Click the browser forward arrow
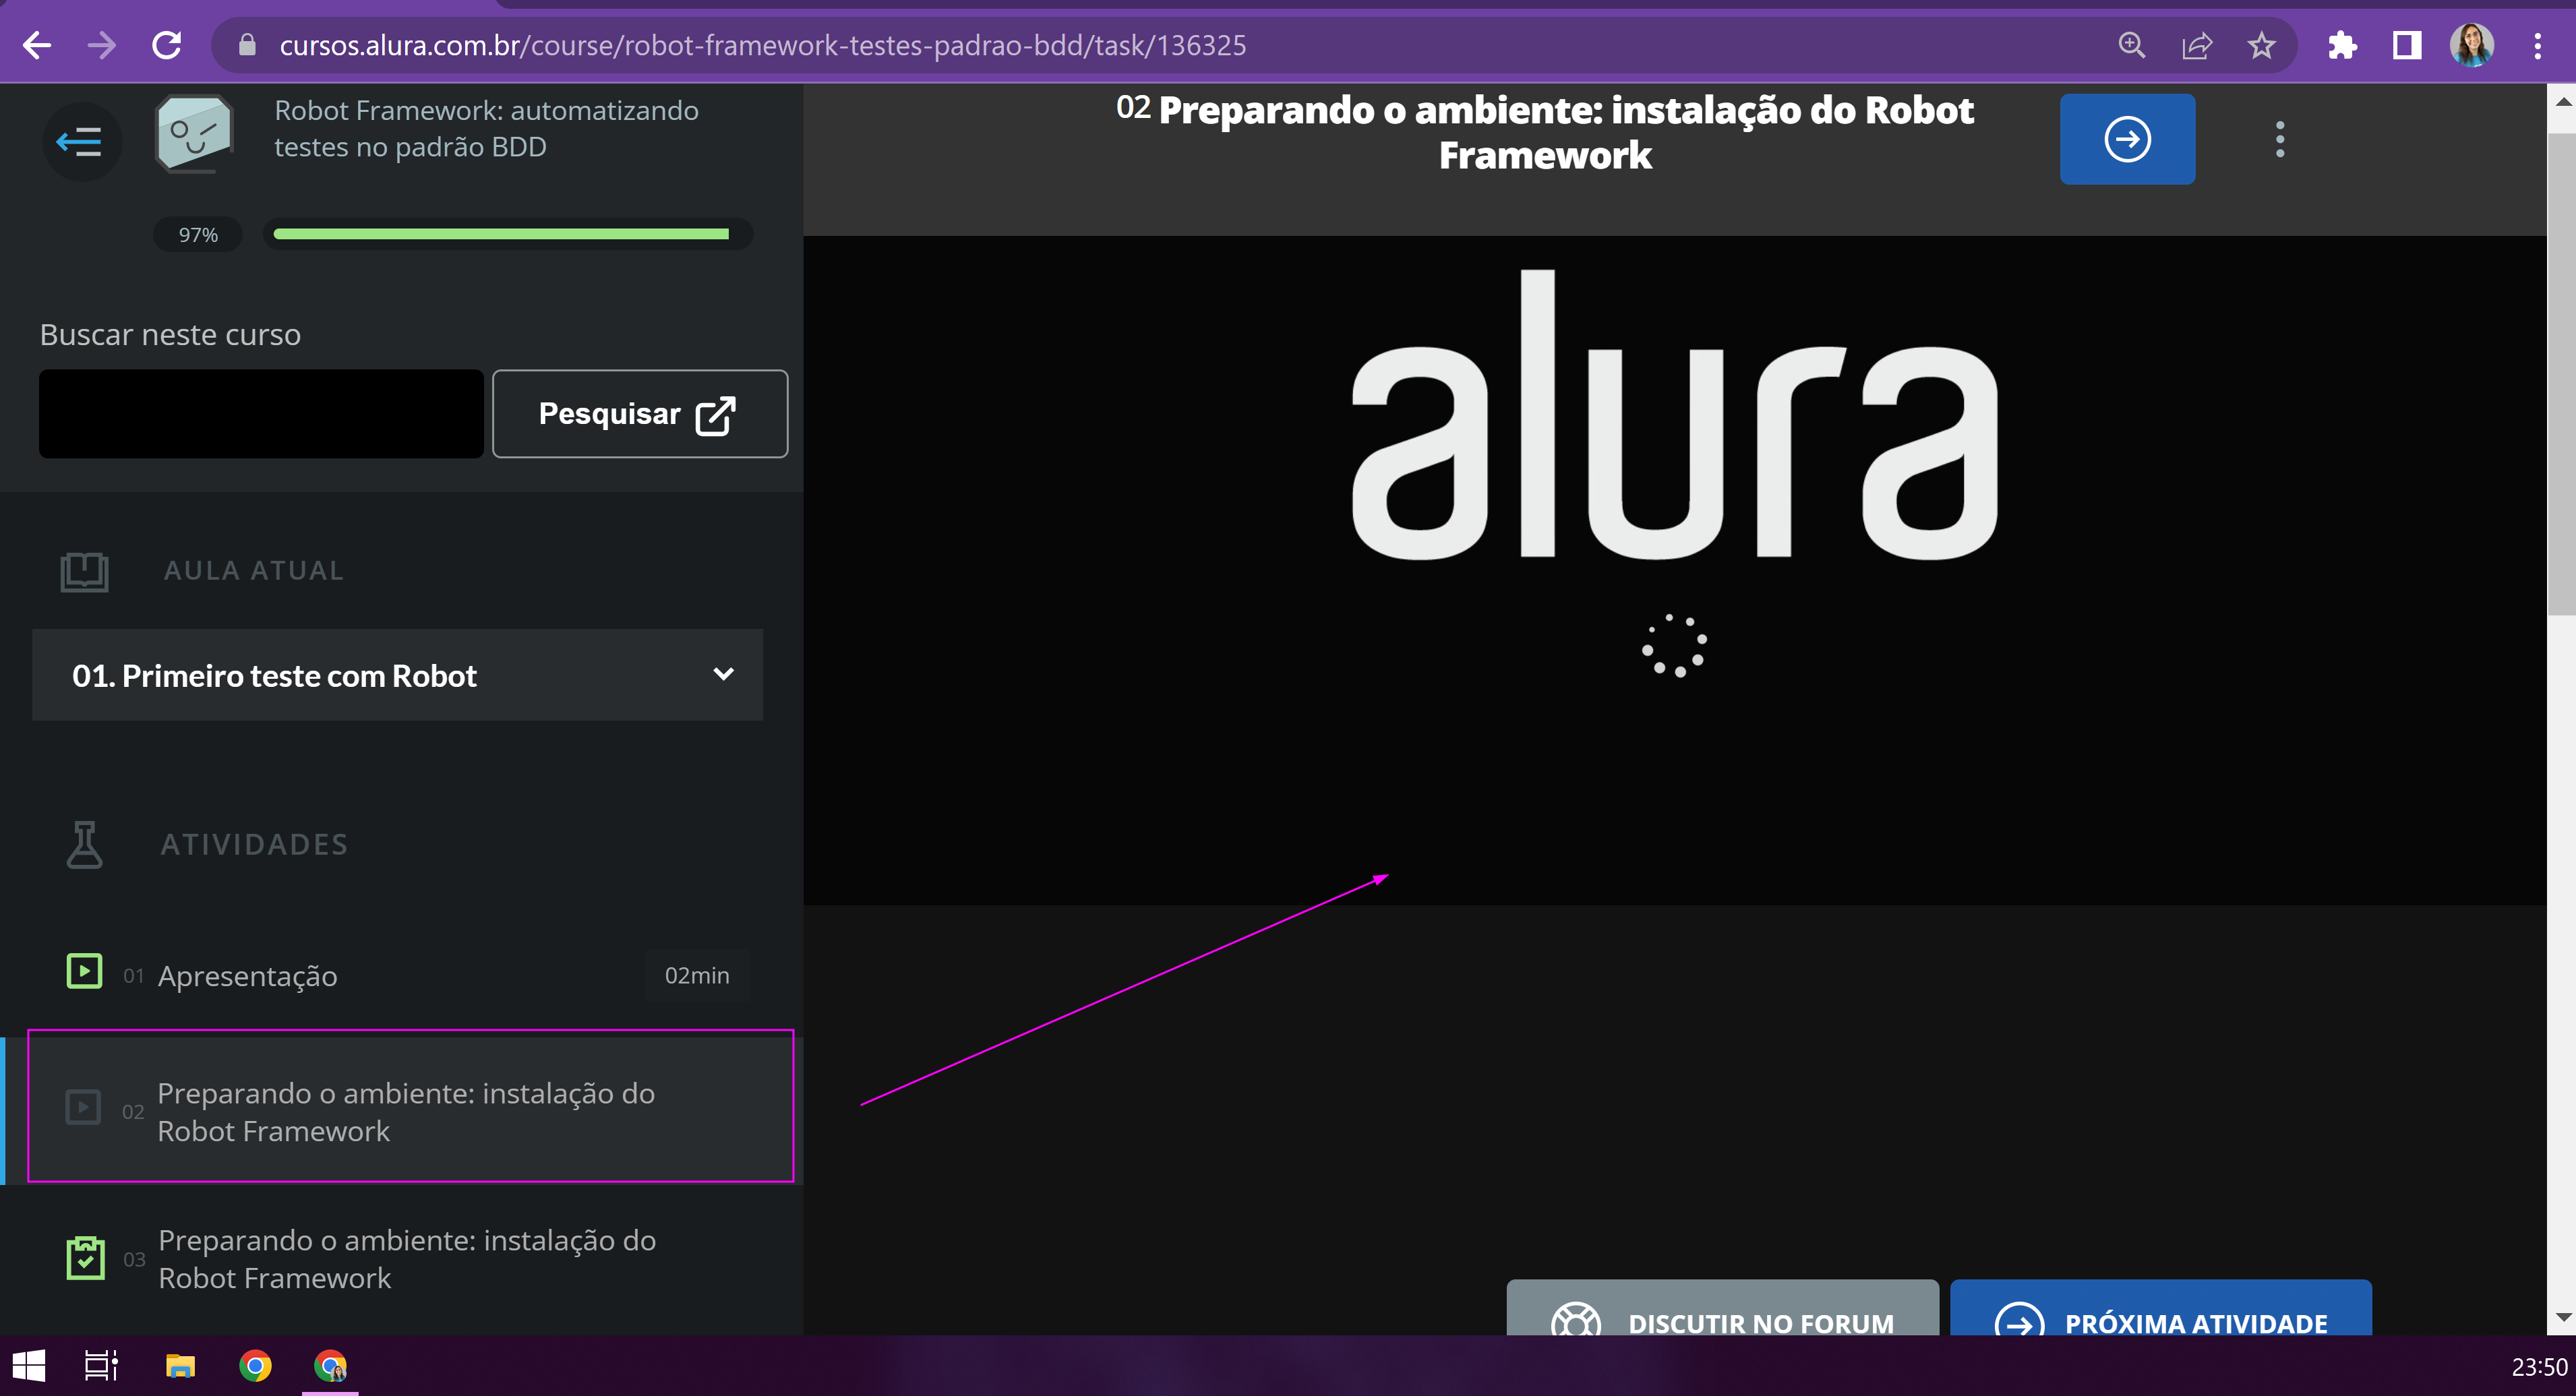 click(101, 45)
